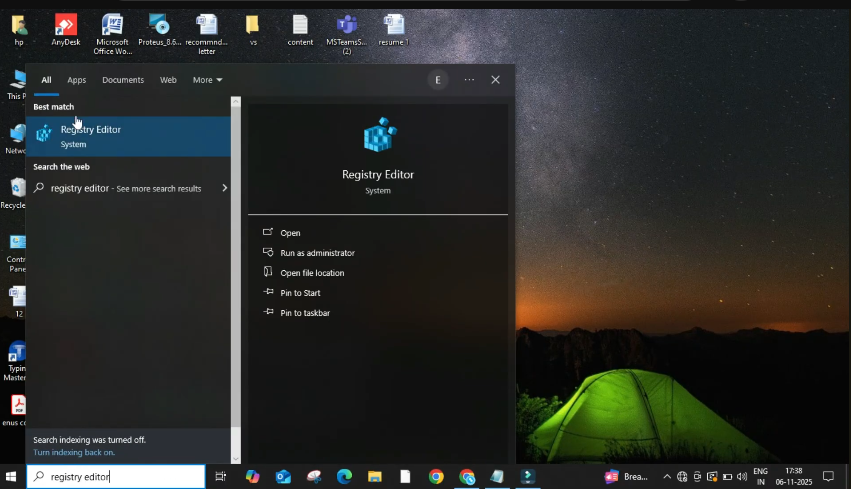The image size is (851, 489).
Task: Click into the taskbar search box
Action: (116, 477)
